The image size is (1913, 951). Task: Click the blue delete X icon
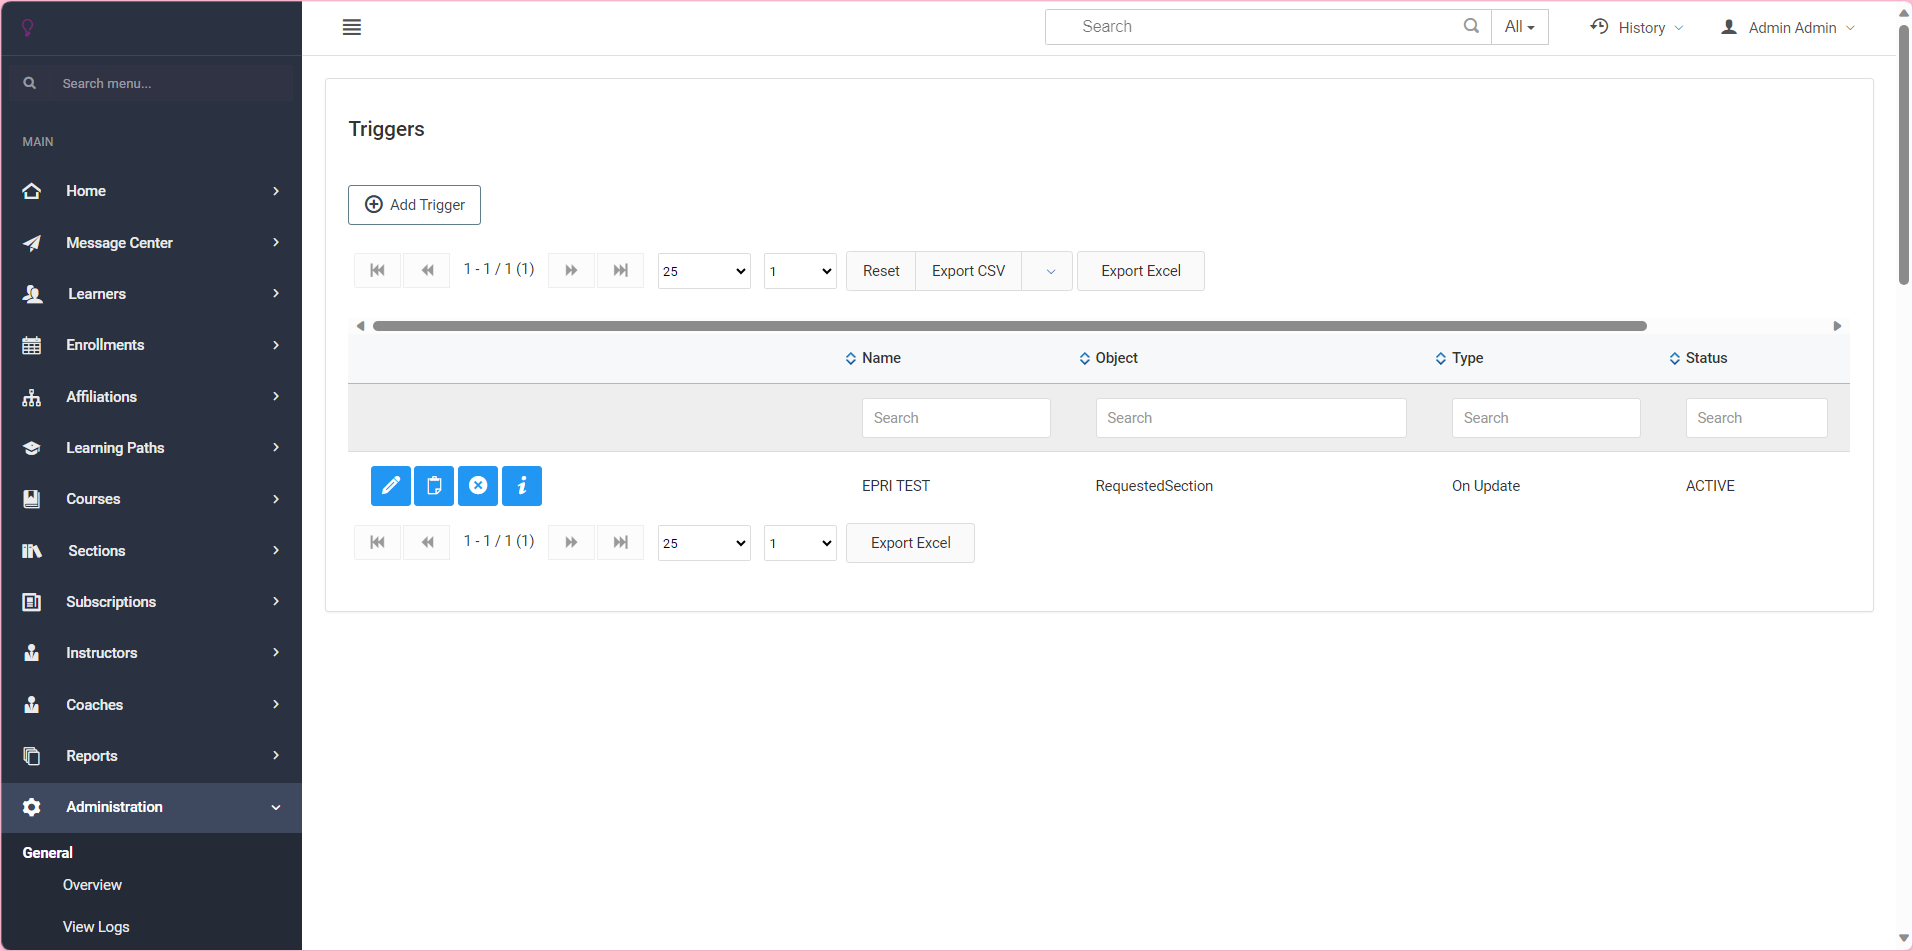478,486
